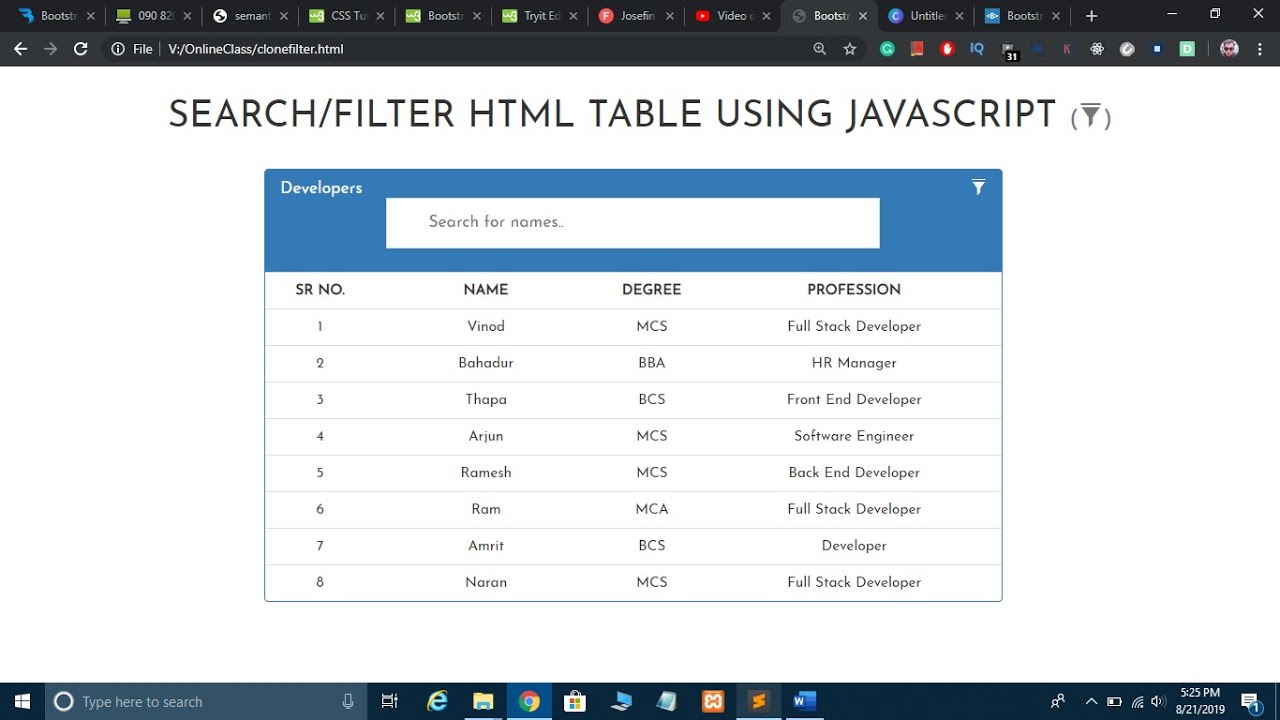Open the Chrome profile avatar menu
The height and width of the screenshot is (720, 1280).
pyautogui.click(x=1230, y=49)
